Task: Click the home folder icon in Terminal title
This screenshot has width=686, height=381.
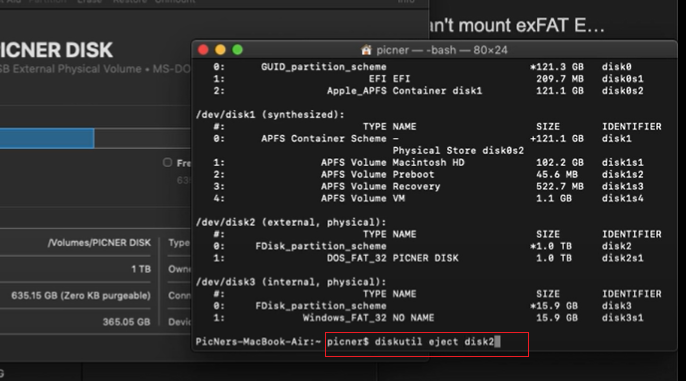Action: point(366,50)
